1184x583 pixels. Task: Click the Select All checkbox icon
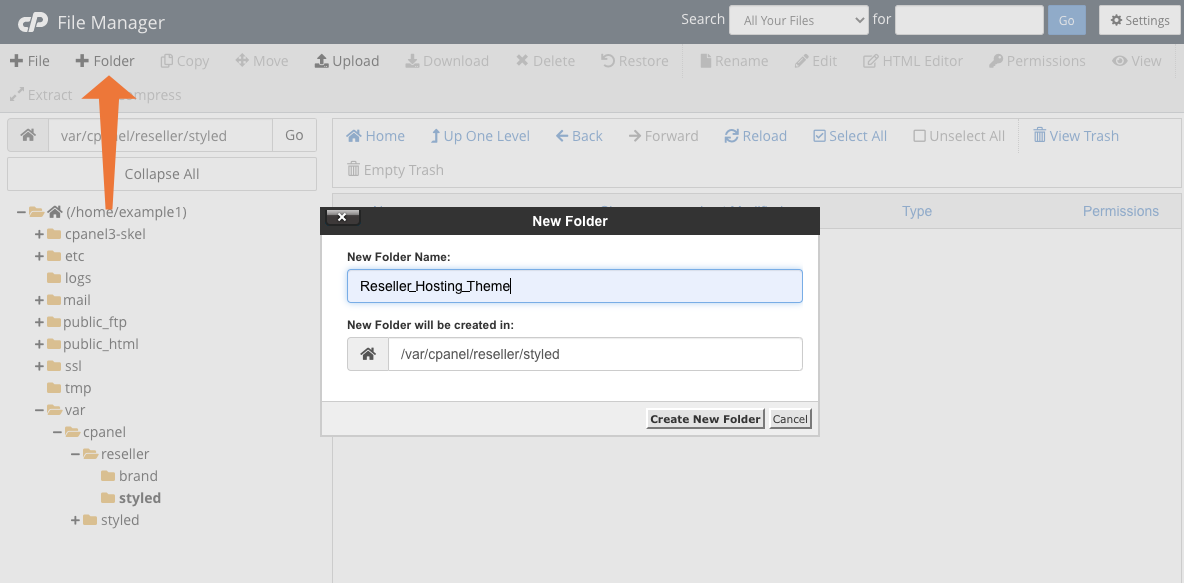820,136
